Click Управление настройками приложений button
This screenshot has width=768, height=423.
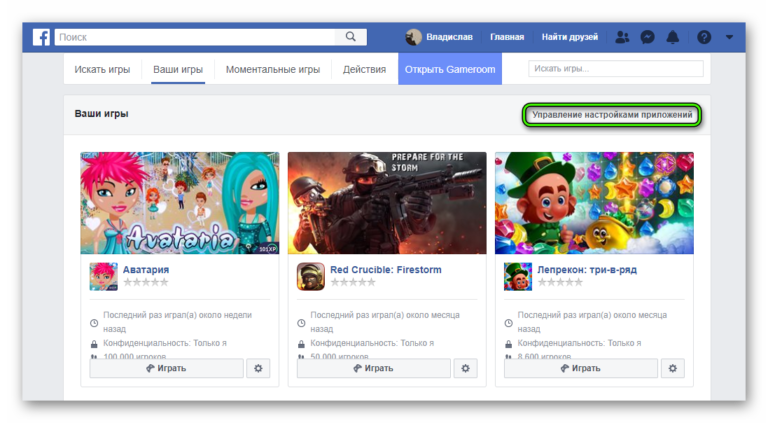pyautogui.click(x=612, y=115)
